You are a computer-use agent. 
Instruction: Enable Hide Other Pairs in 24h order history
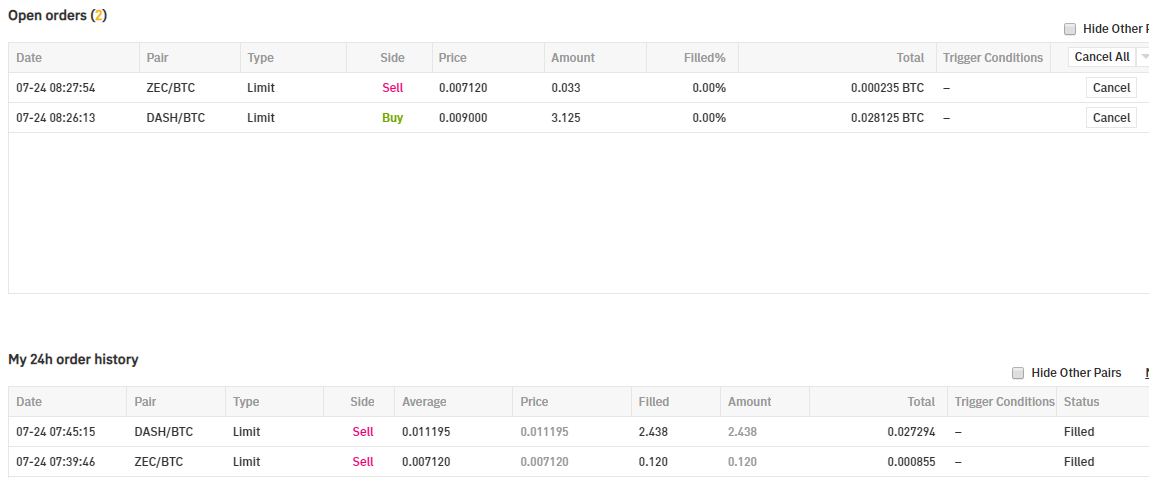[1018, 373]
